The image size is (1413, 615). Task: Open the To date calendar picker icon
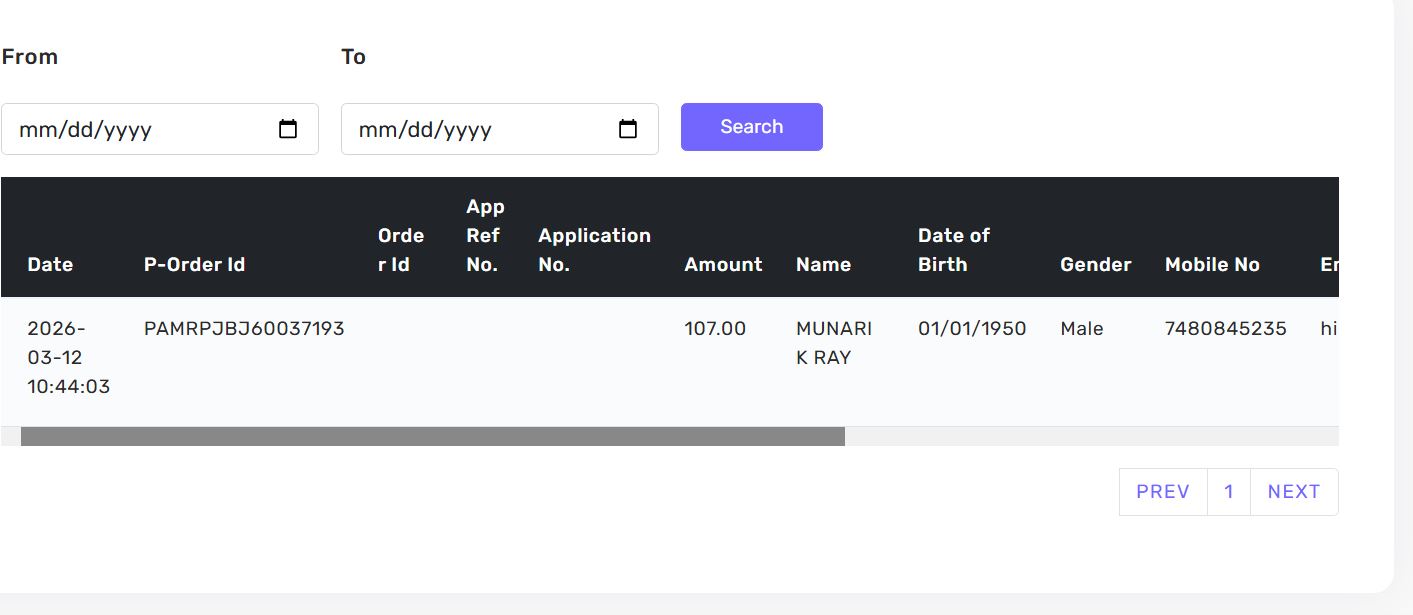(x=628, y=129)
